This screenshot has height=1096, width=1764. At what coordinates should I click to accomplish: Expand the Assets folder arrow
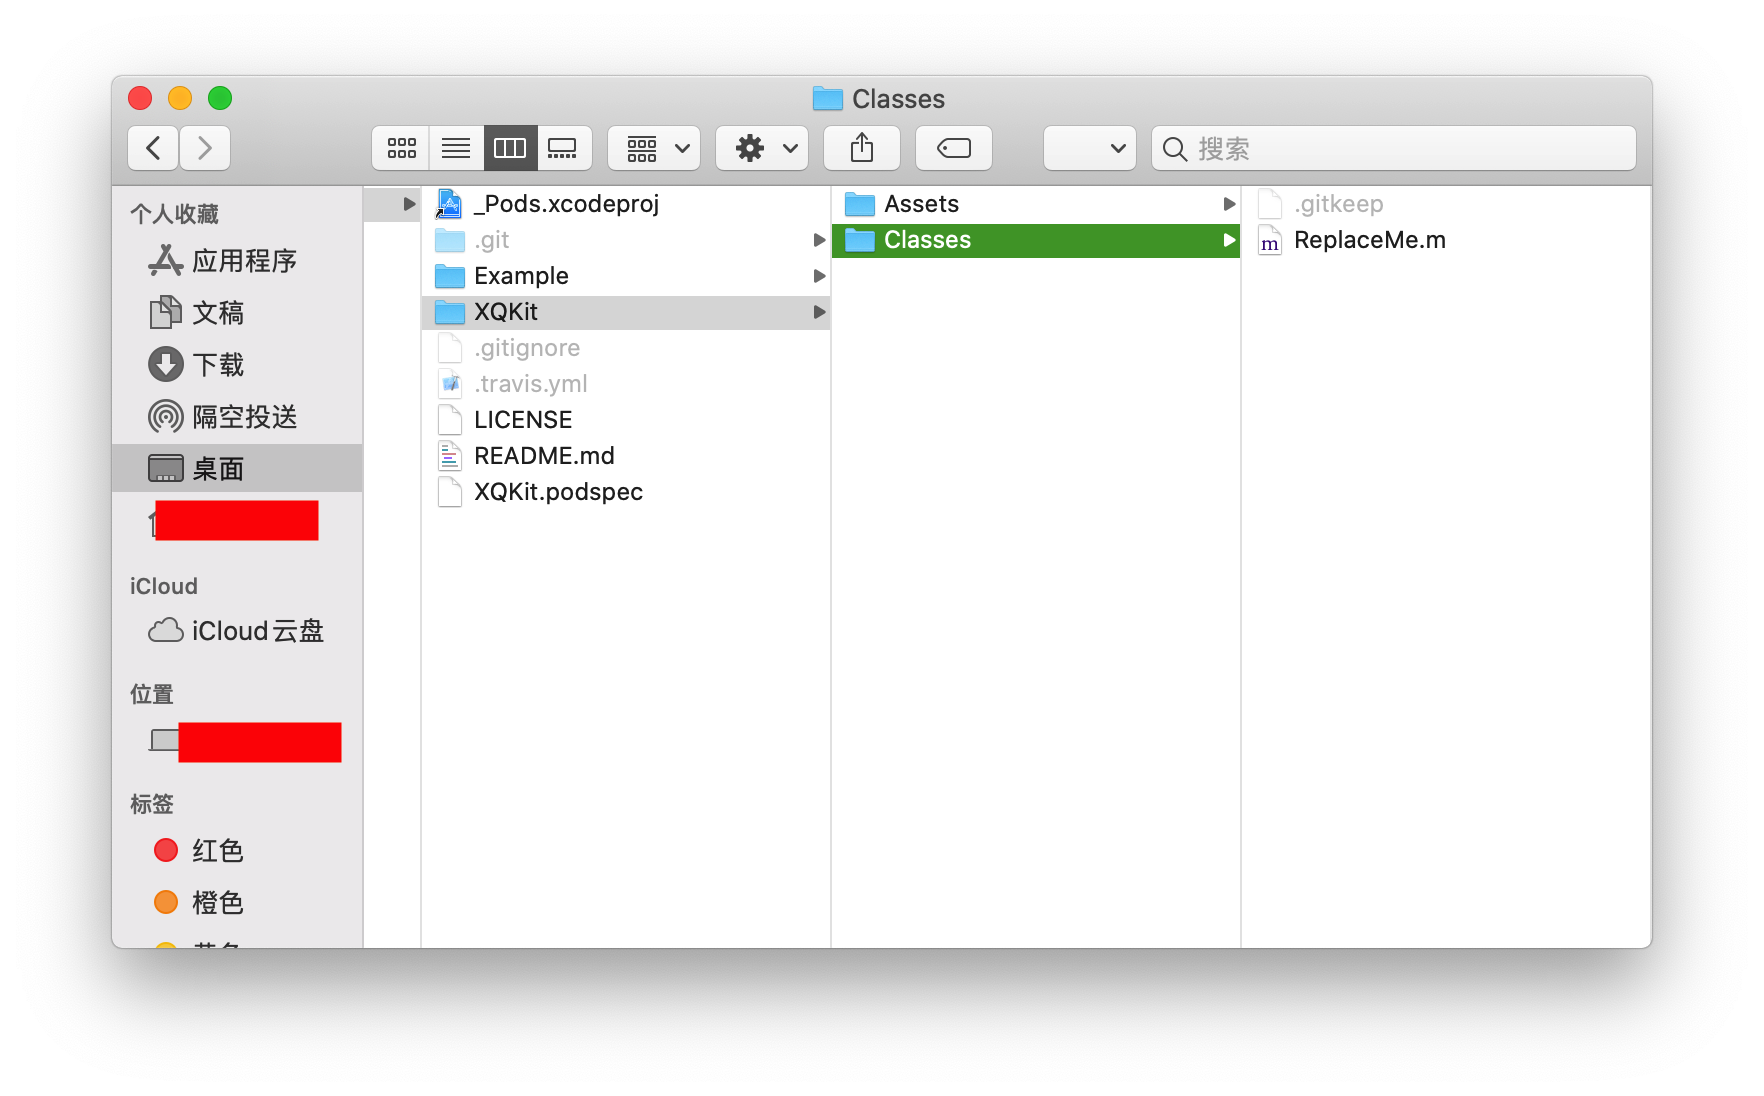pos(1229,204)
